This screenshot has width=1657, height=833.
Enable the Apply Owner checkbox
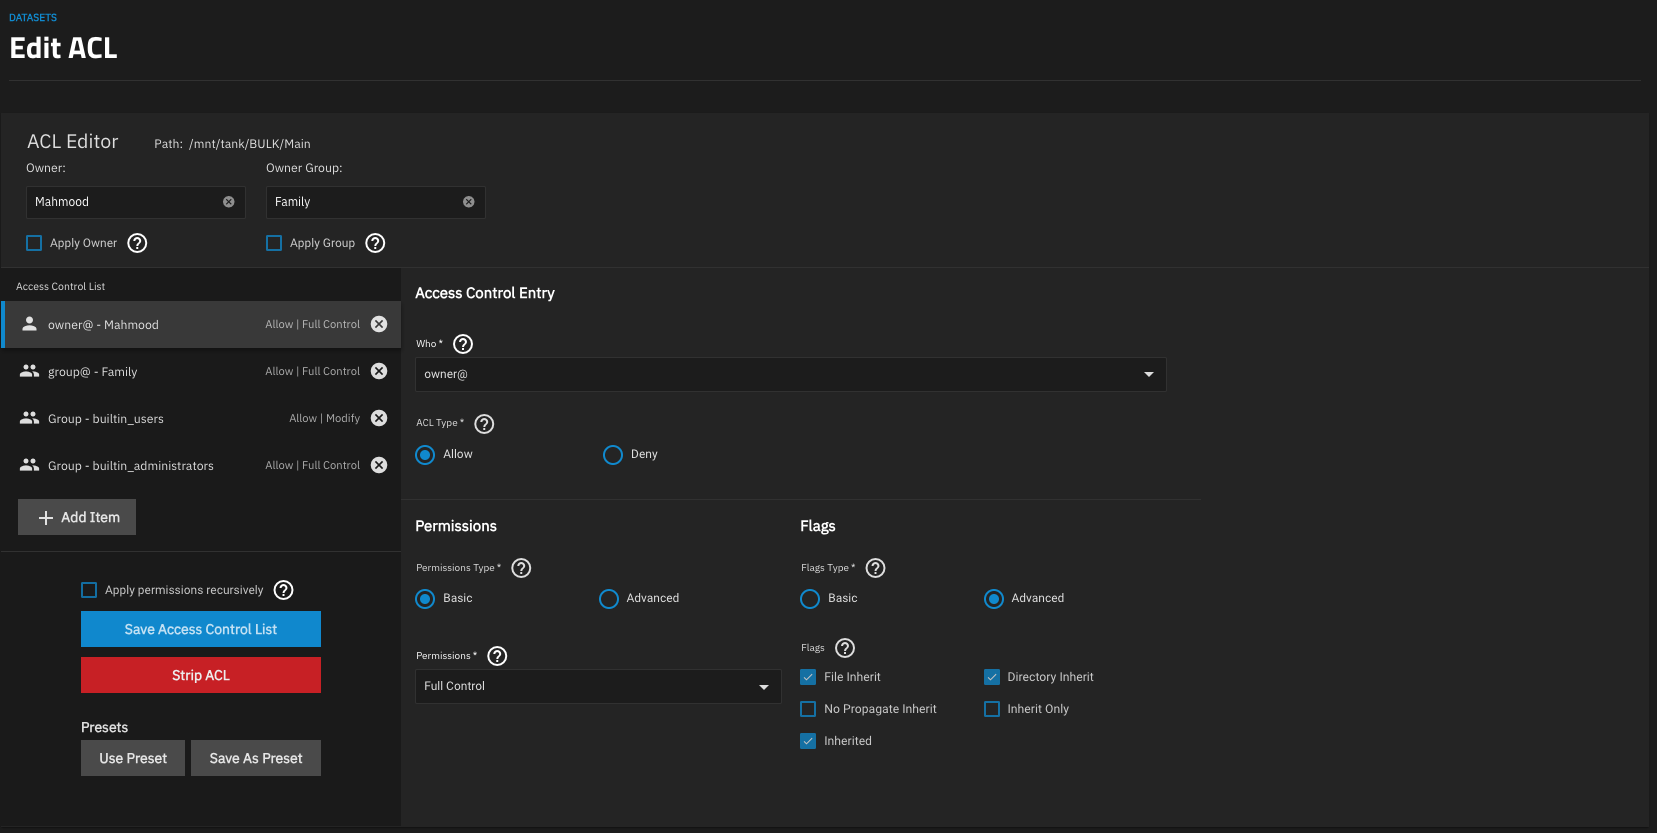[34, 243]
